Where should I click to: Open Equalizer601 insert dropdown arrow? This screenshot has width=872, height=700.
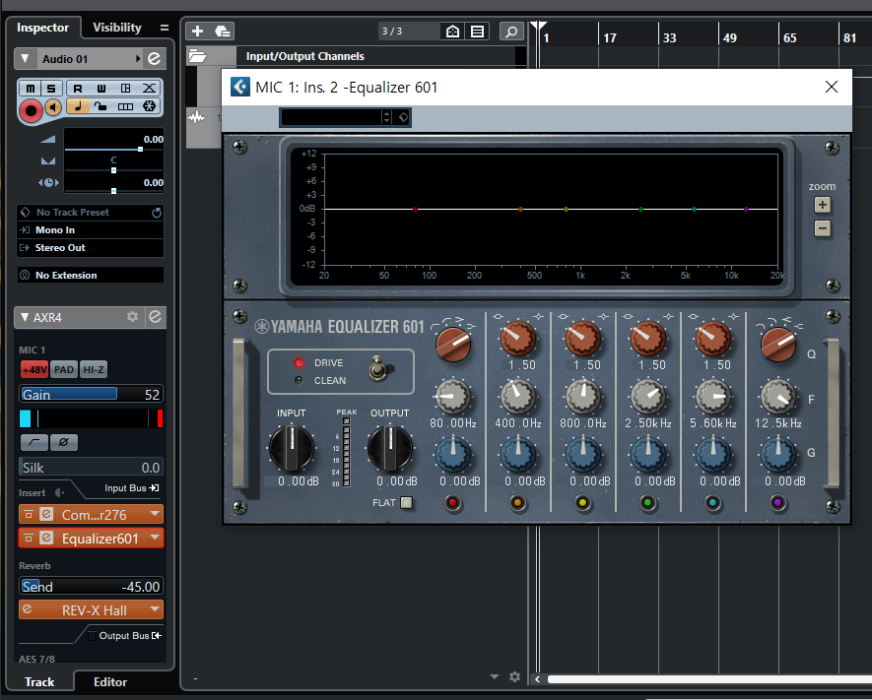[155, 538]
